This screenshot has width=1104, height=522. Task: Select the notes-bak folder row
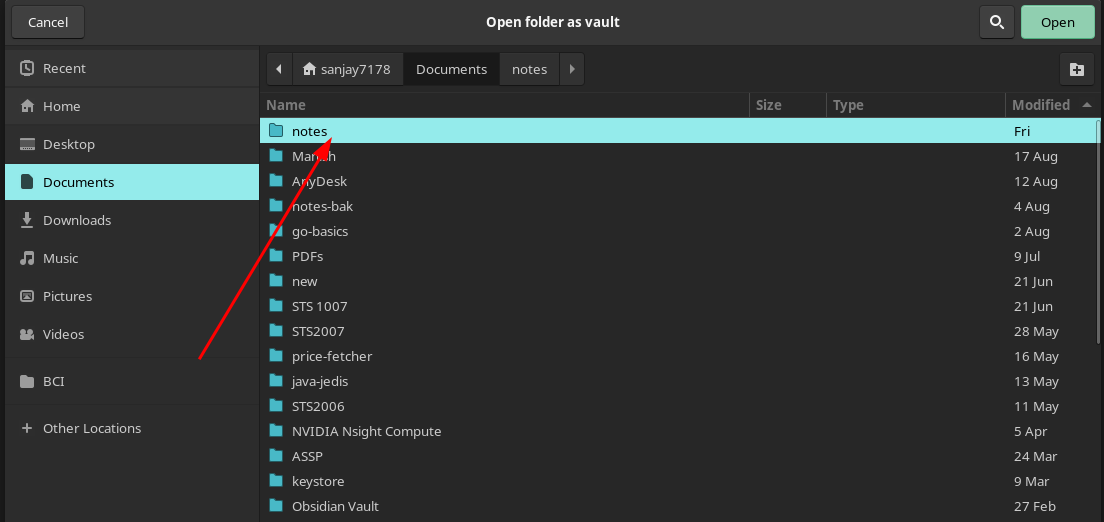(322, 206)
